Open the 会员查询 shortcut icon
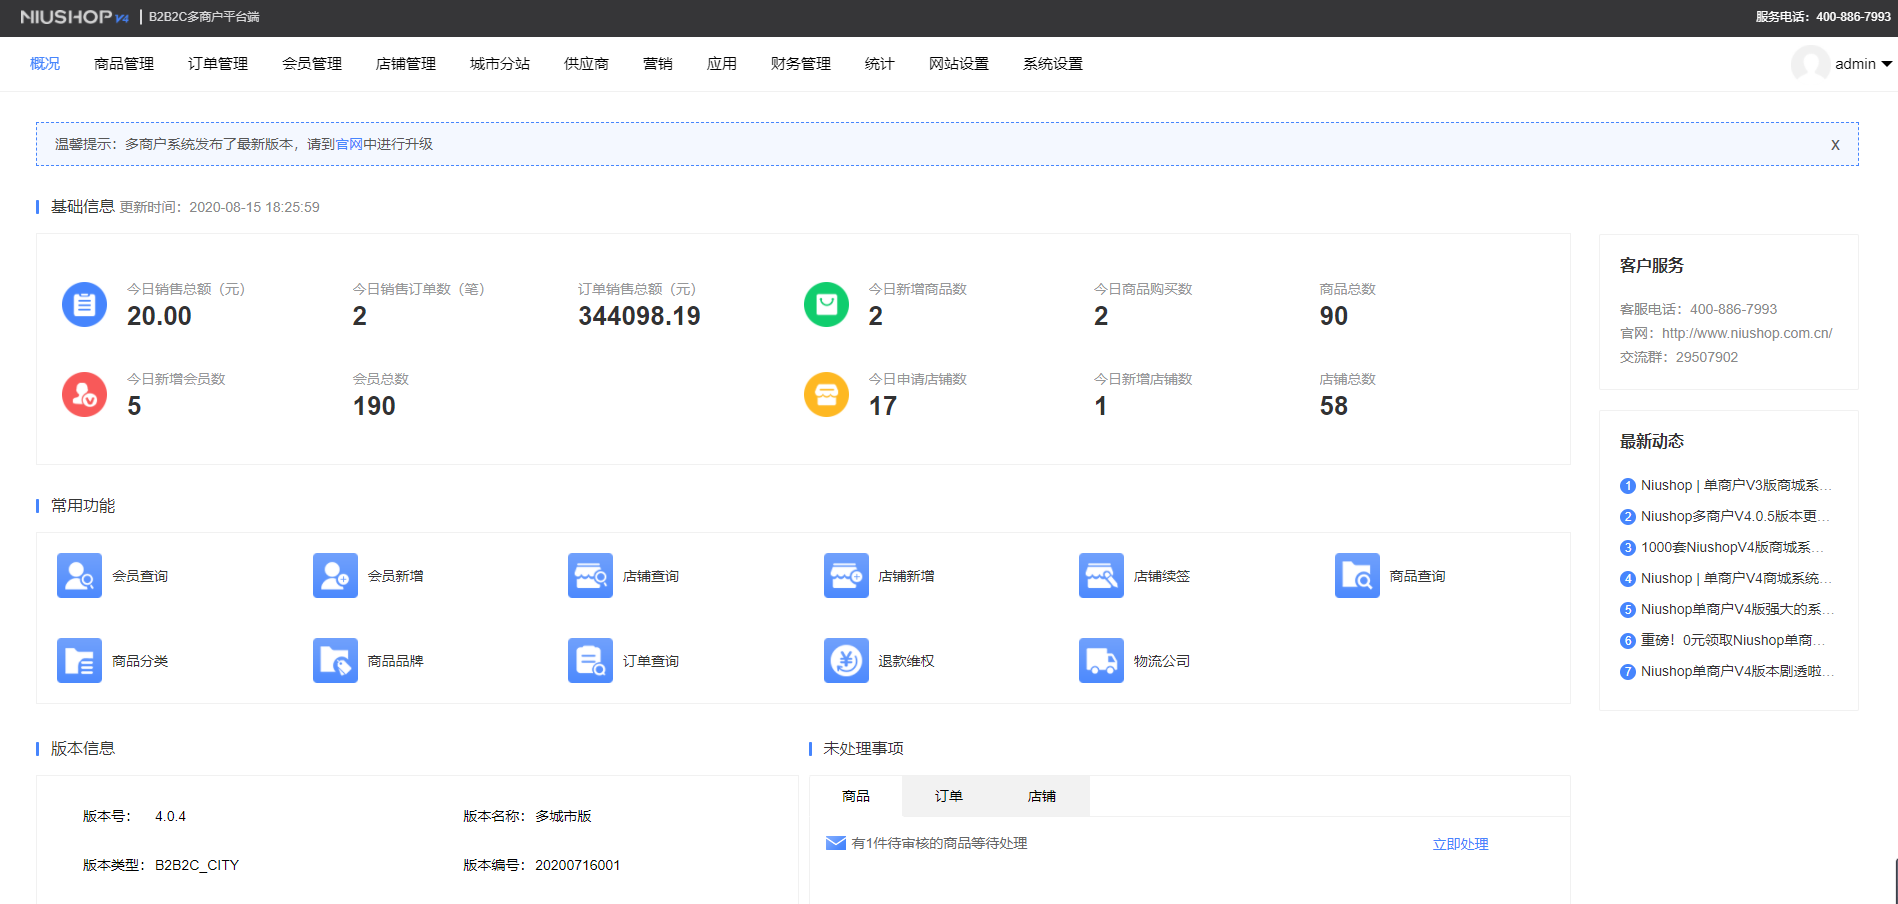The image size is (1898, 904). (x=79, y=576)
